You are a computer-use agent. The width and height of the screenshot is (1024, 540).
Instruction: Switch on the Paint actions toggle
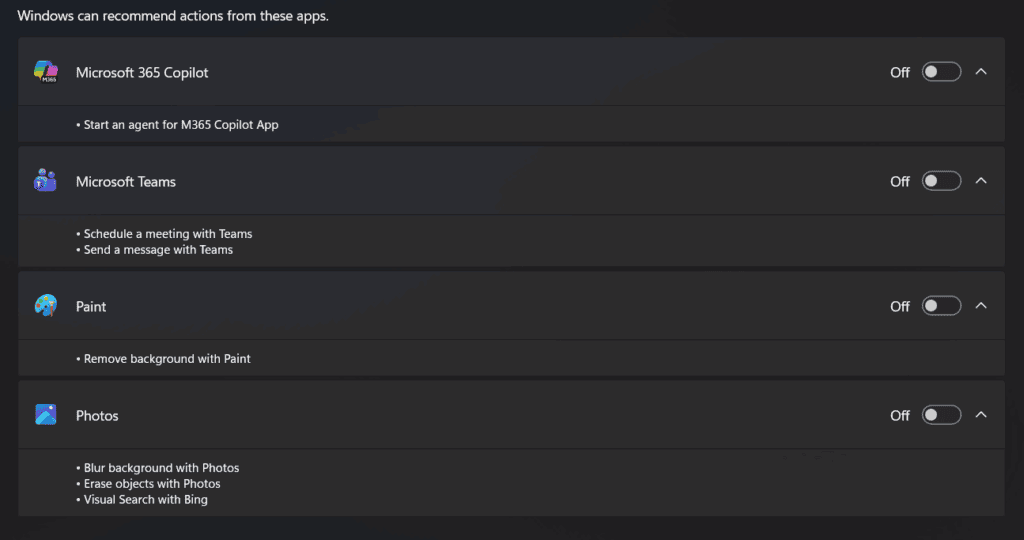click(941, 306)
